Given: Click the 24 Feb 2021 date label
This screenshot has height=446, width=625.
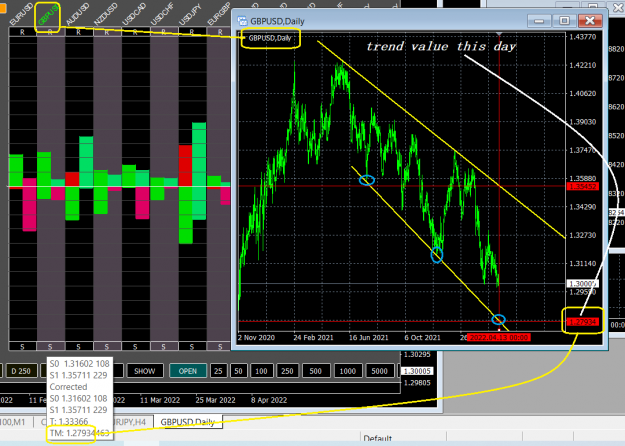Looking at the screenshot, I should 313,338.
